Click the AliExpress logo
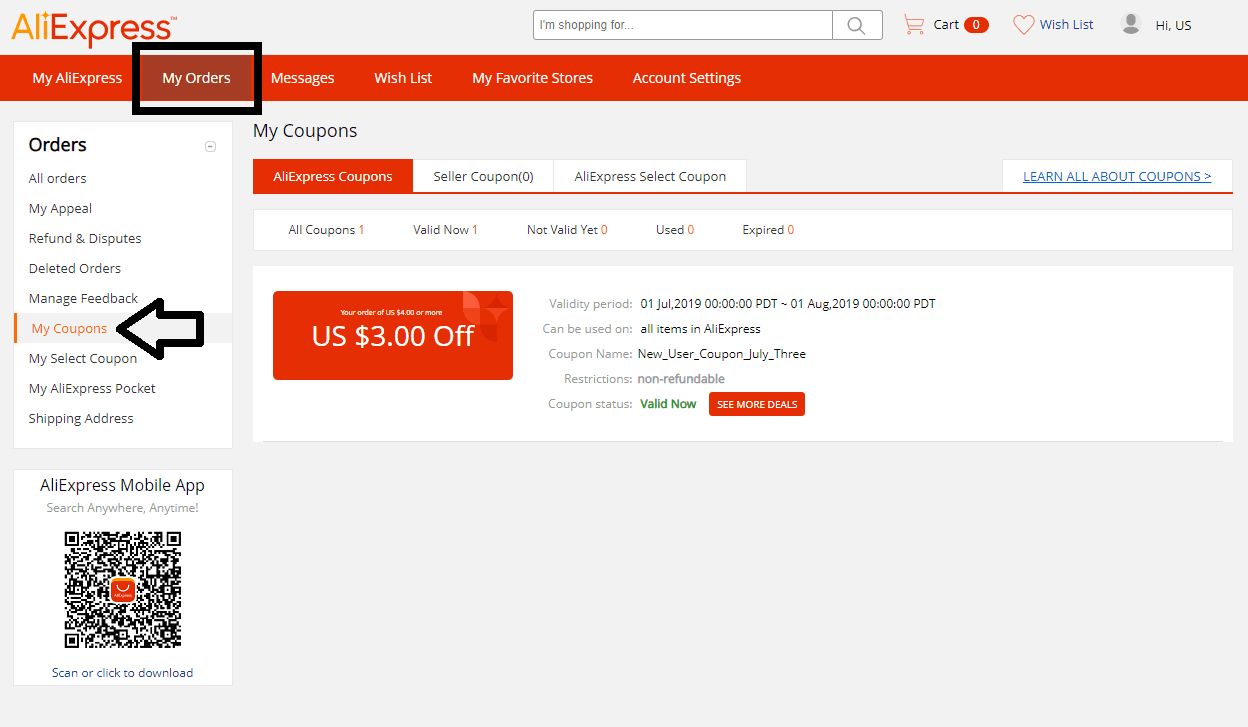Viewport: 1248px width, 727px height. point(94,28)
